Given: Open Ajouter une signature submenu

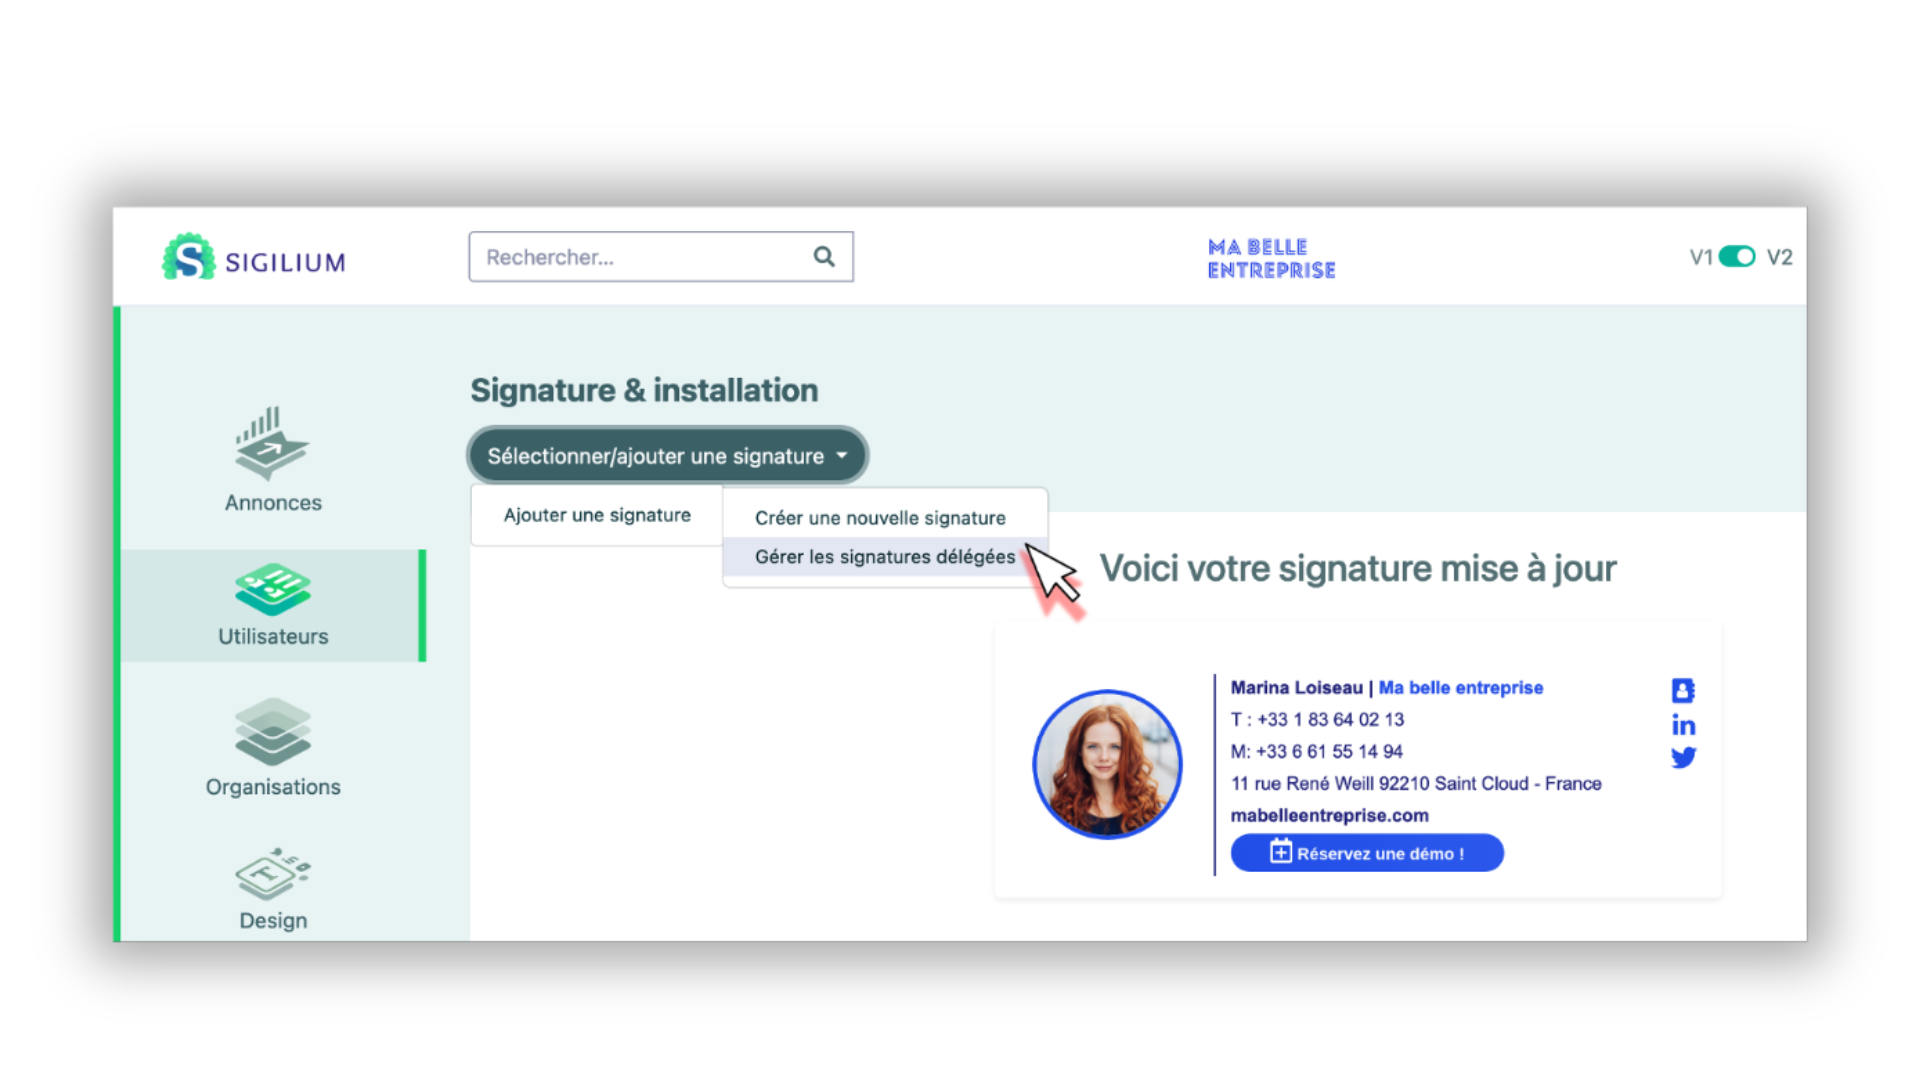Looking at the screenshot, I should [x=597, y=515].
